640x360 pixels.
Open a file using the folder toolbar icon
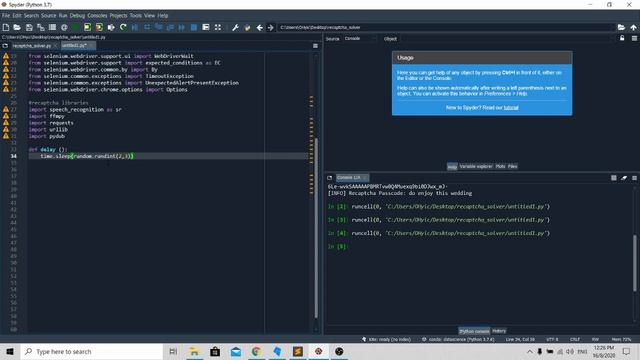pos(17,27)
